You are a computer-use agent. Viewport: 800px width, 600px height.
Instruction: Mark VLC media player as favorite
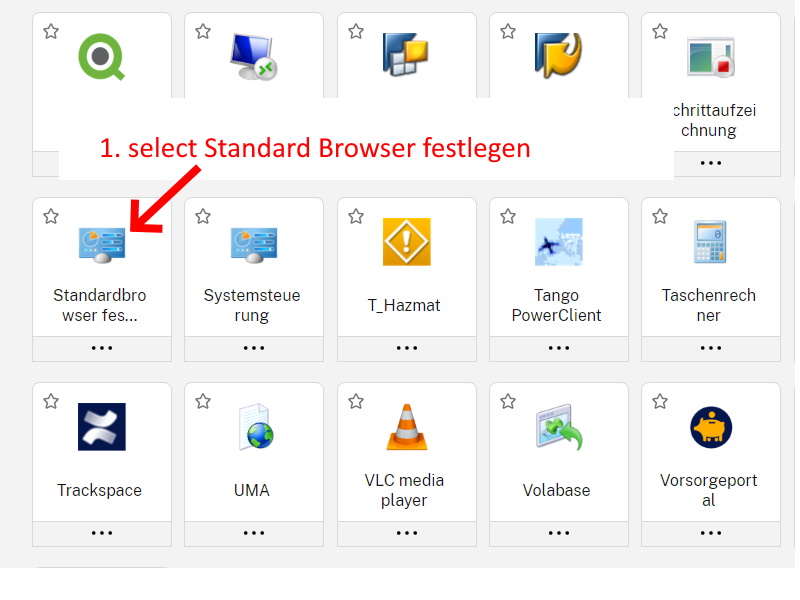point(355,401)
